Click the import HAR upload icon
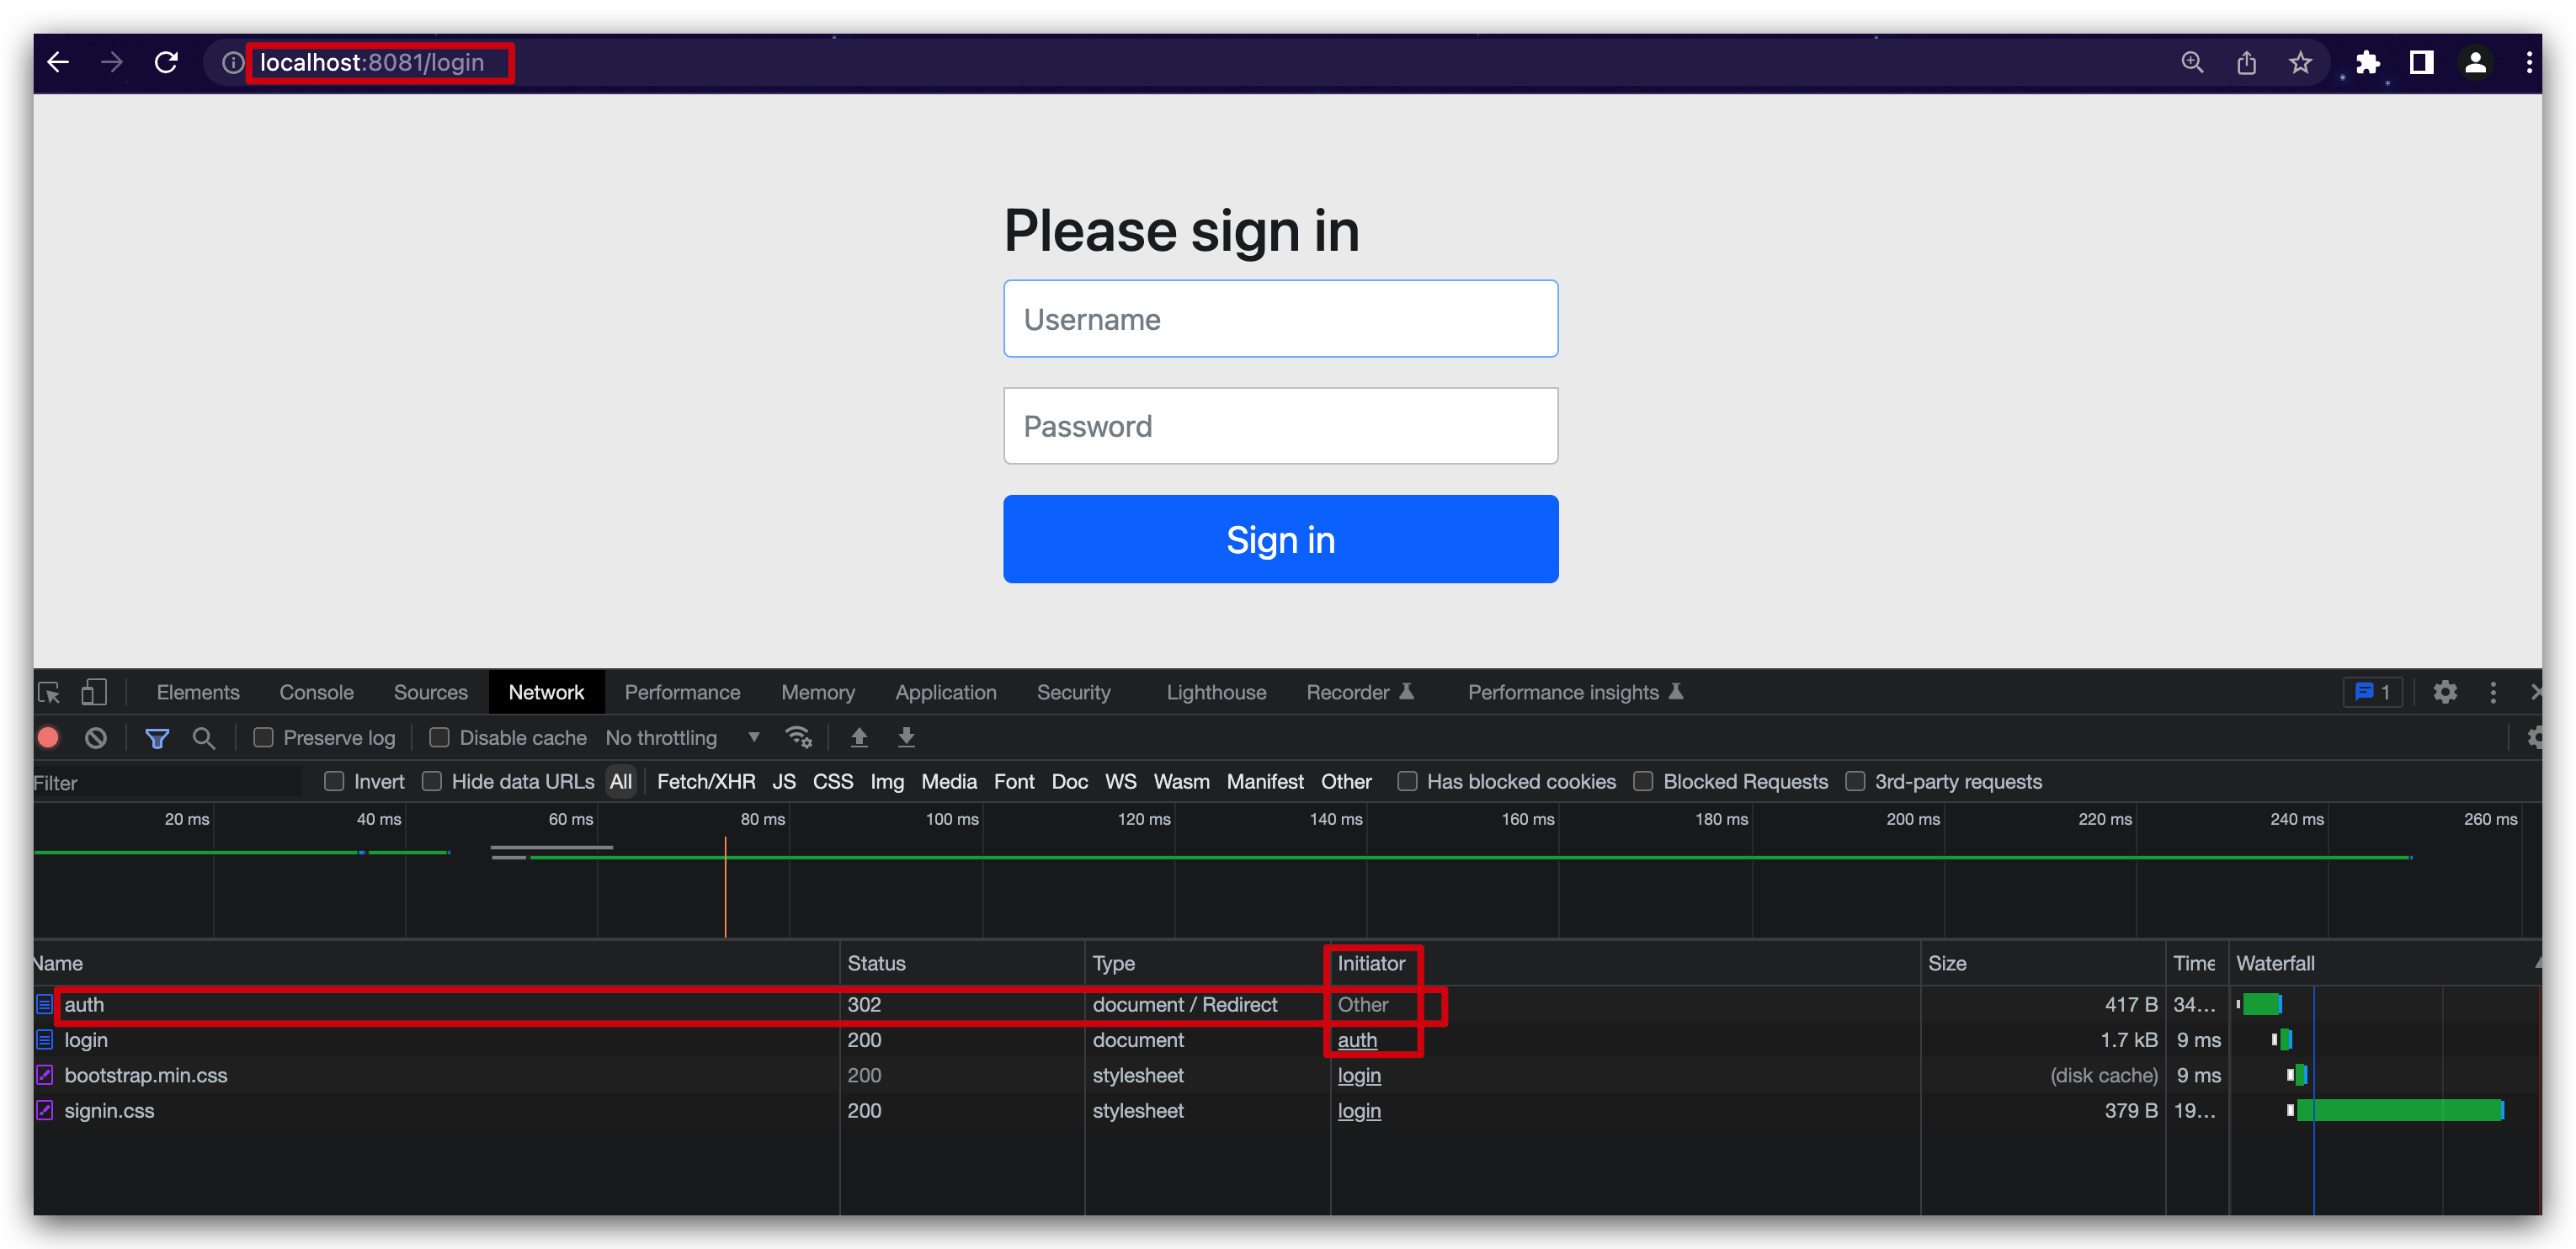The width and height of the screenshot is (2576, 1249). (859, 738)
